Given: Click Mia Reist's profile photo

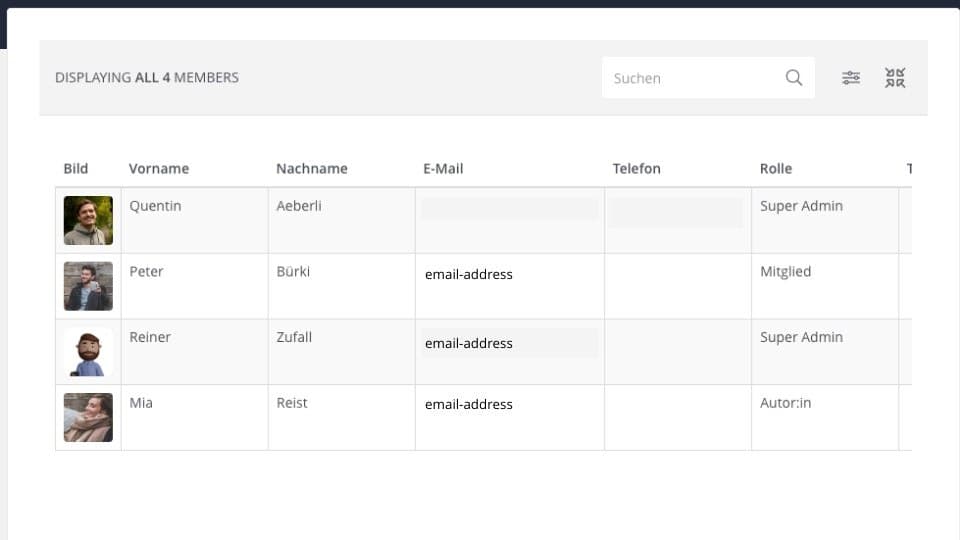Looking at the screenshot, I should click(x=88, y=418).
